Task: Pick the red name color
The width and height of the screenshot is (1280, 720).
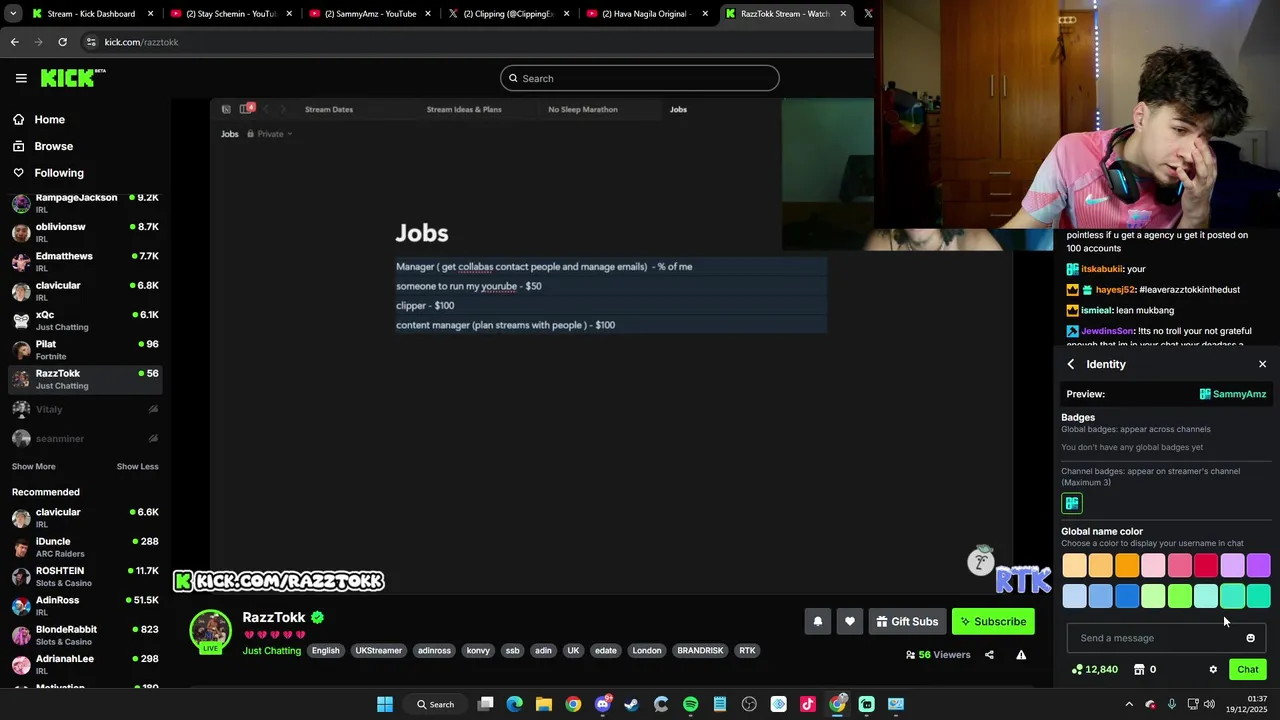Action: point(1206,566)
